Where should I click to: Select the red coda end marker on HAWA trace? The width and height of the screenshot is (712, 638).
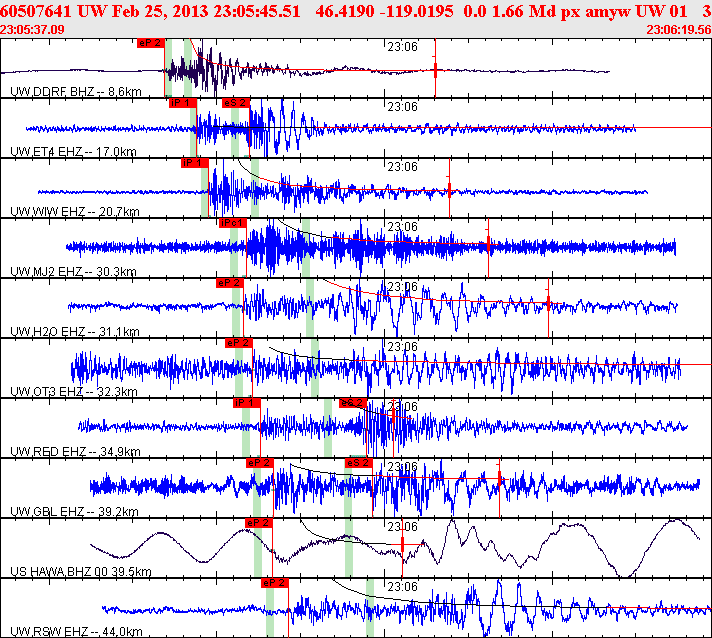click(x=402, y=544)
